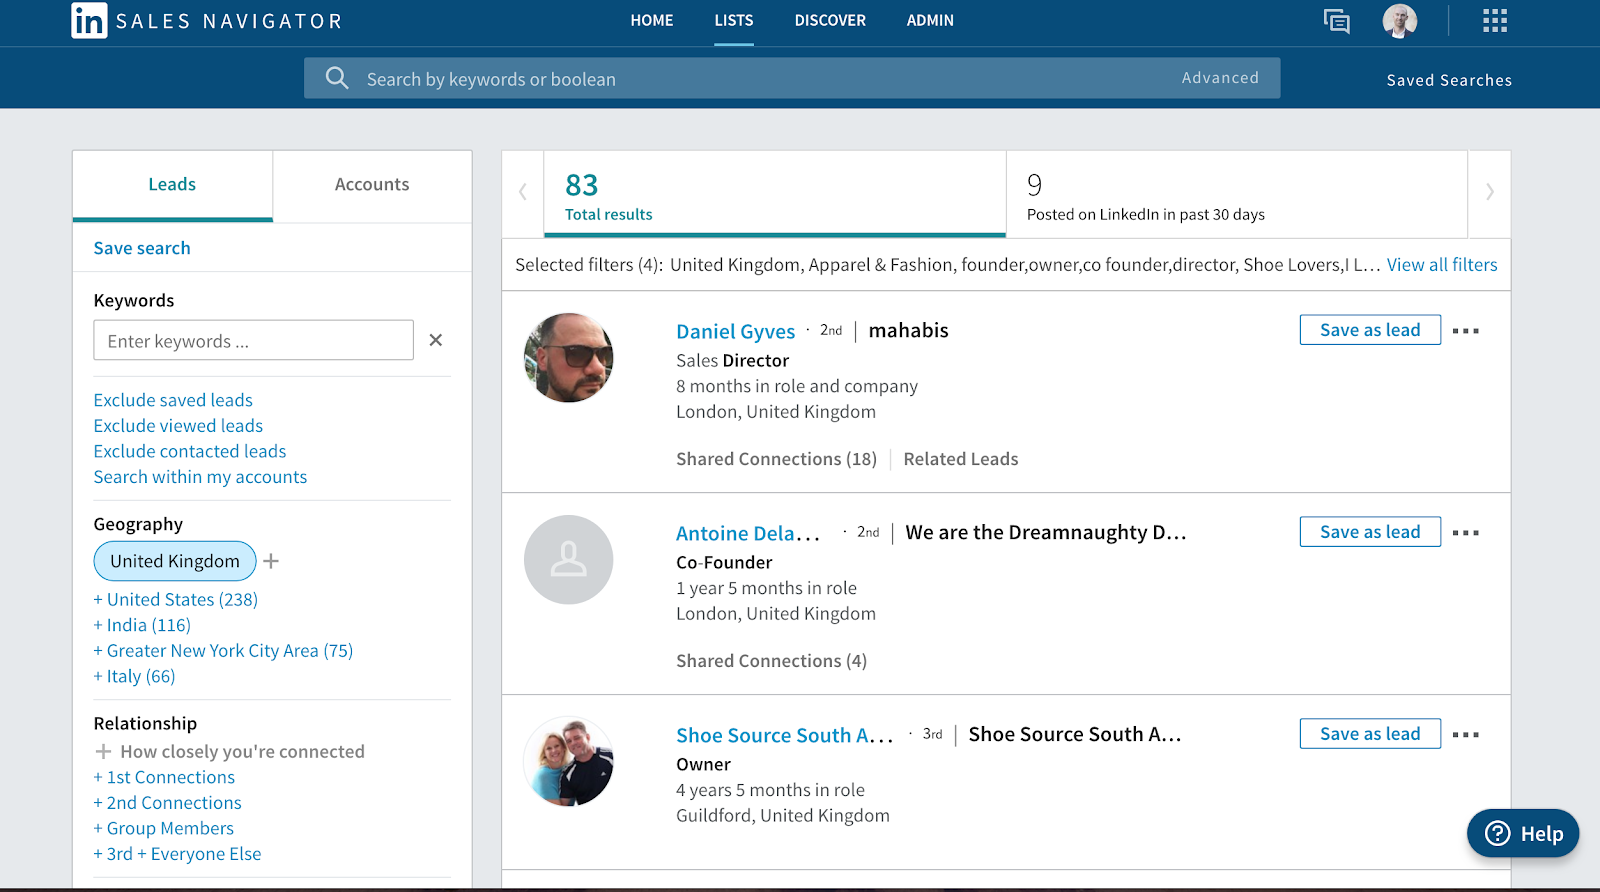The height and width of the screenshot is (892, 1600).
Task: Save Daniel Gyves as lead
Action: (1370, 330)
